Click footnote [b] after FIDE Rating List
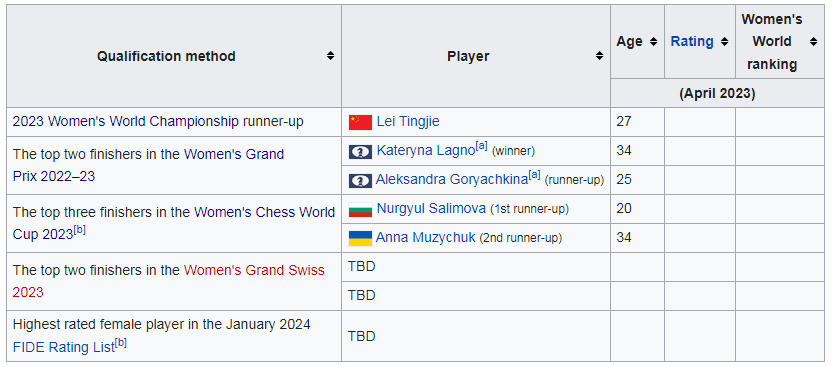The image size is (832, 366). click(121, 343)
